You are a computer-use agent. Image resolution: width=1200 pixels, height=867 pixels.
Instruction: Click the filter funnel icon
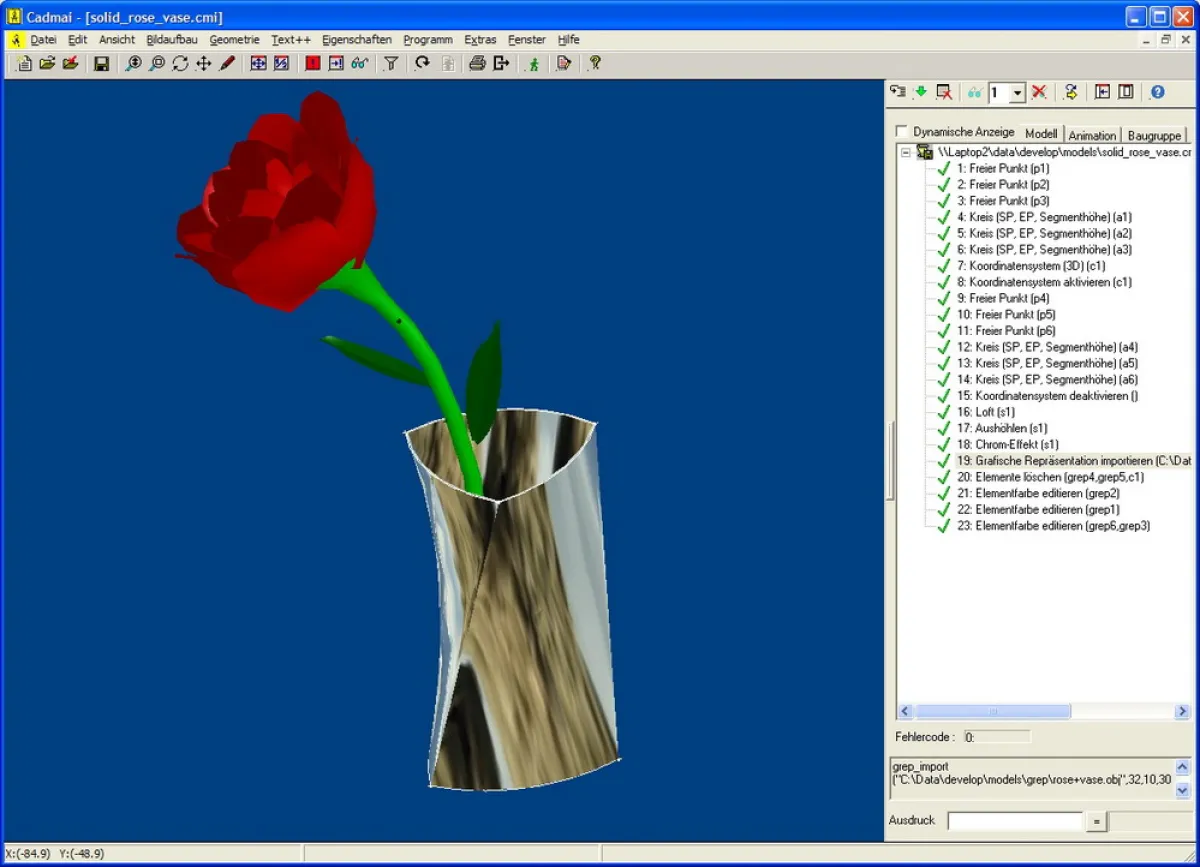pos(391,63)
